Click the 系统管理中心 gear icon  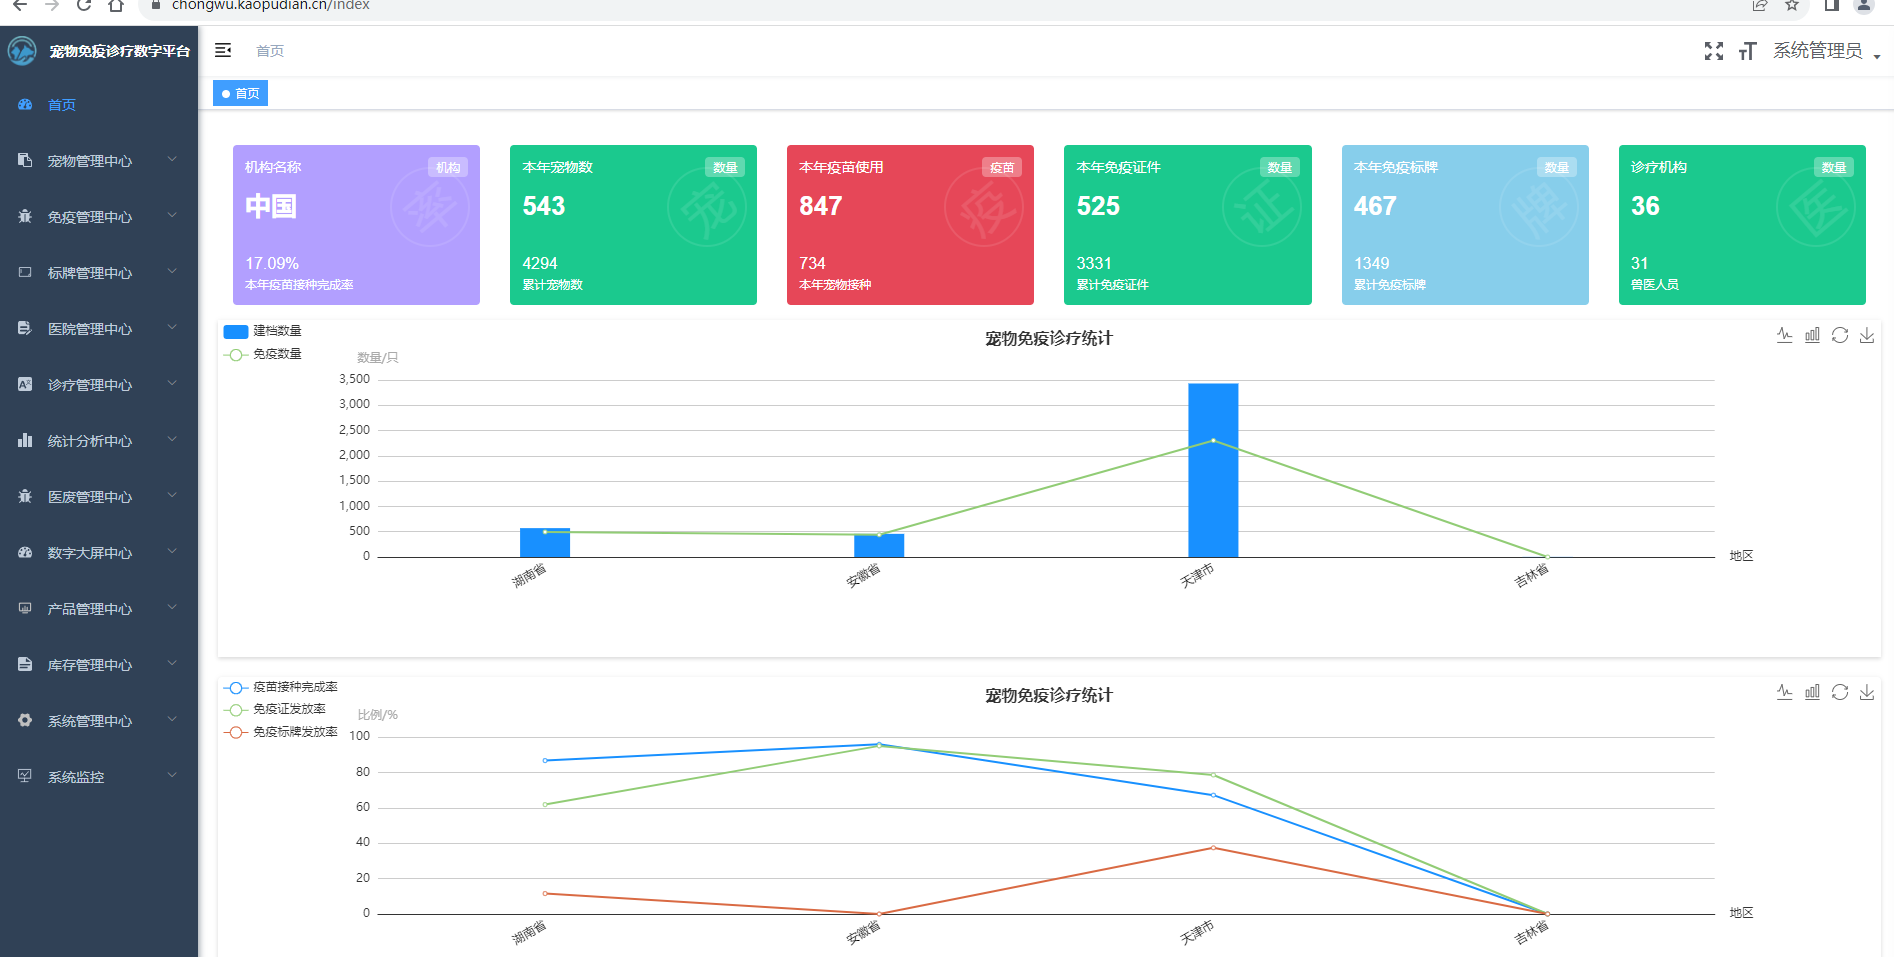tap(25, 720)
